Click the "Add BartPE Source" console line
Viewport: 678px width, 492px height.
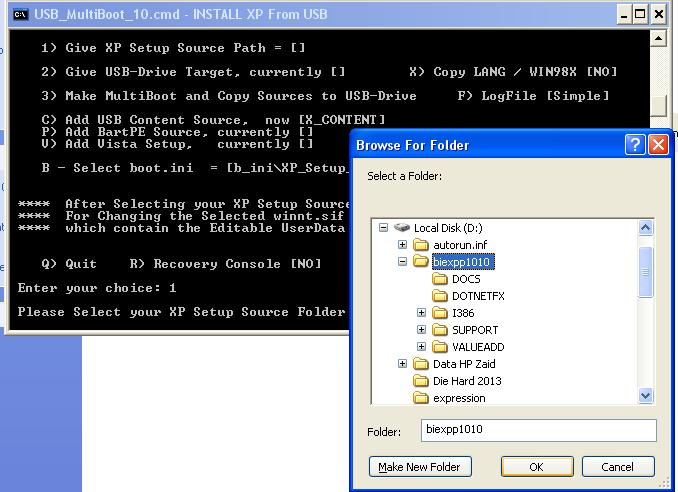[177, 132]
